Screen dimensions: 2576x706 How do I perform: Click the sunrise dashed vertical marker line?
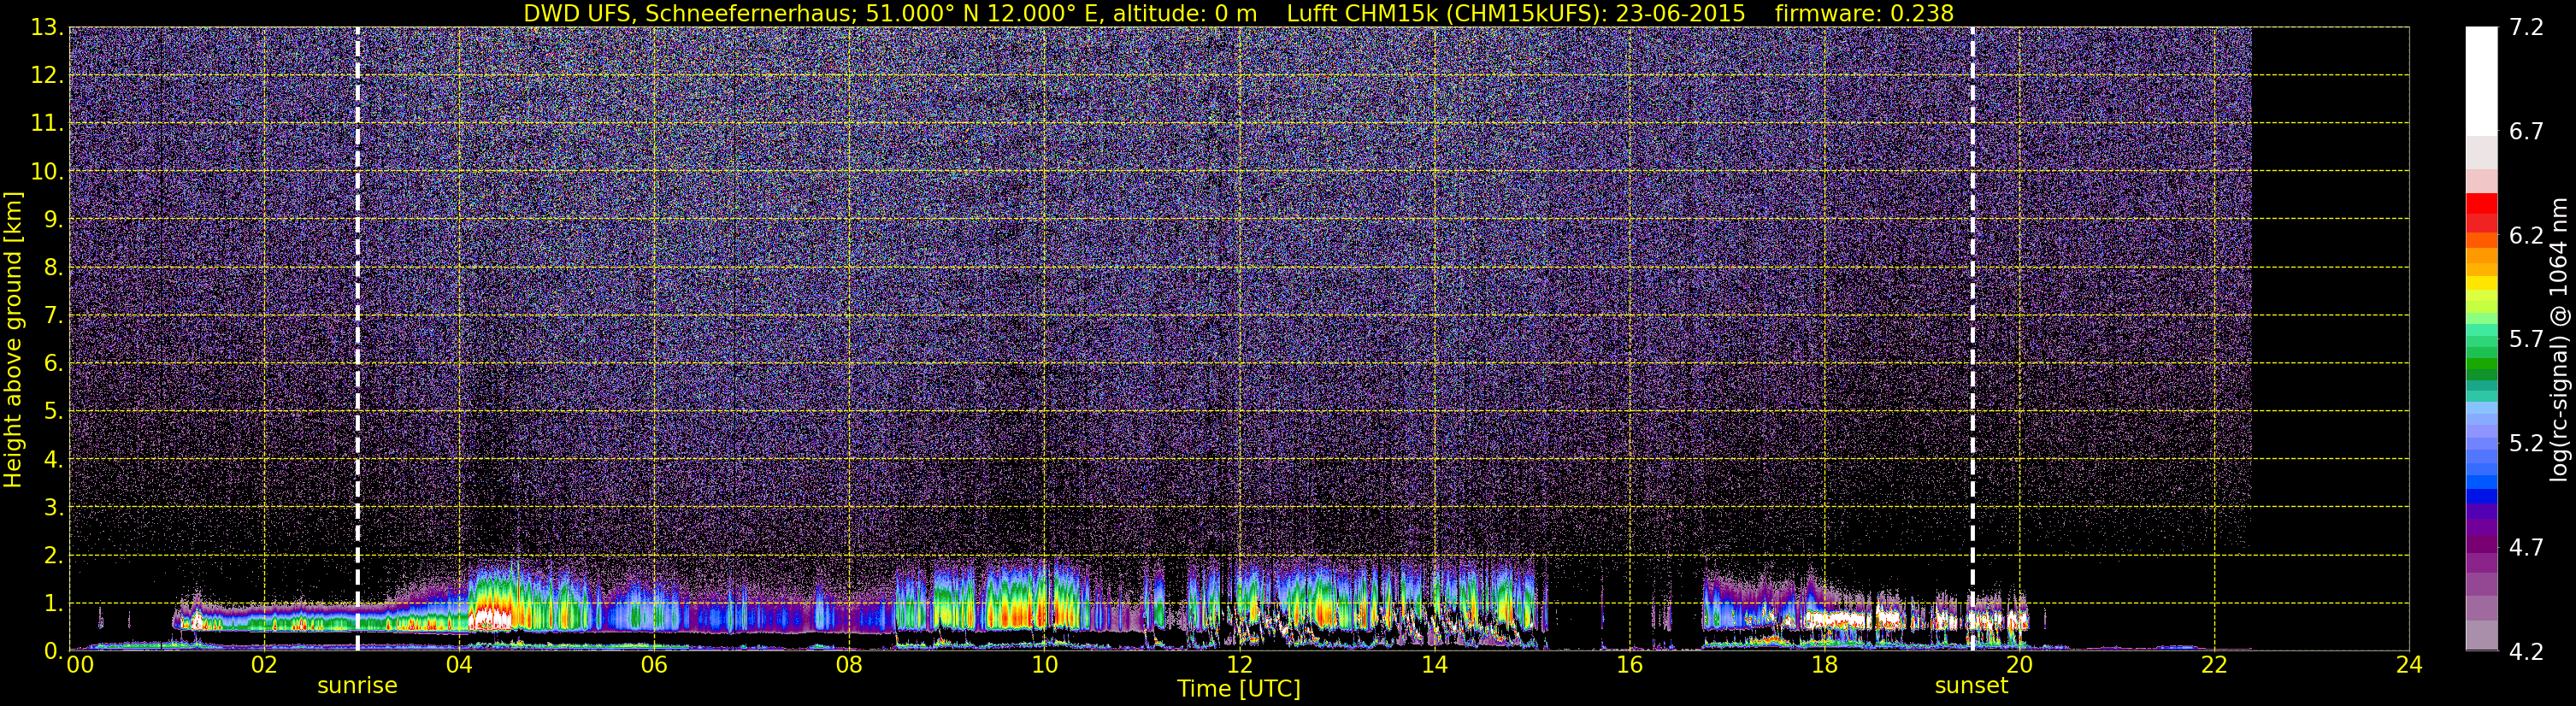click(357, 338)
